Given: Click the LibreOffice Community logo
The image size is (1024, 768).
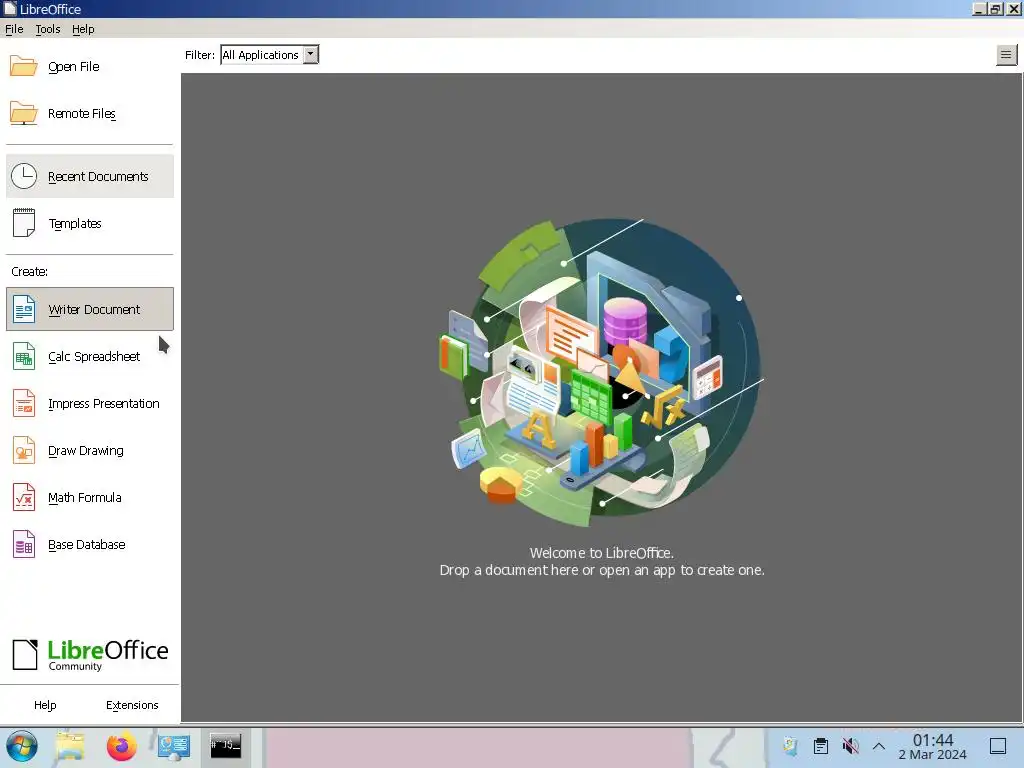Looking at the screenshot, I should coord(90,654).
